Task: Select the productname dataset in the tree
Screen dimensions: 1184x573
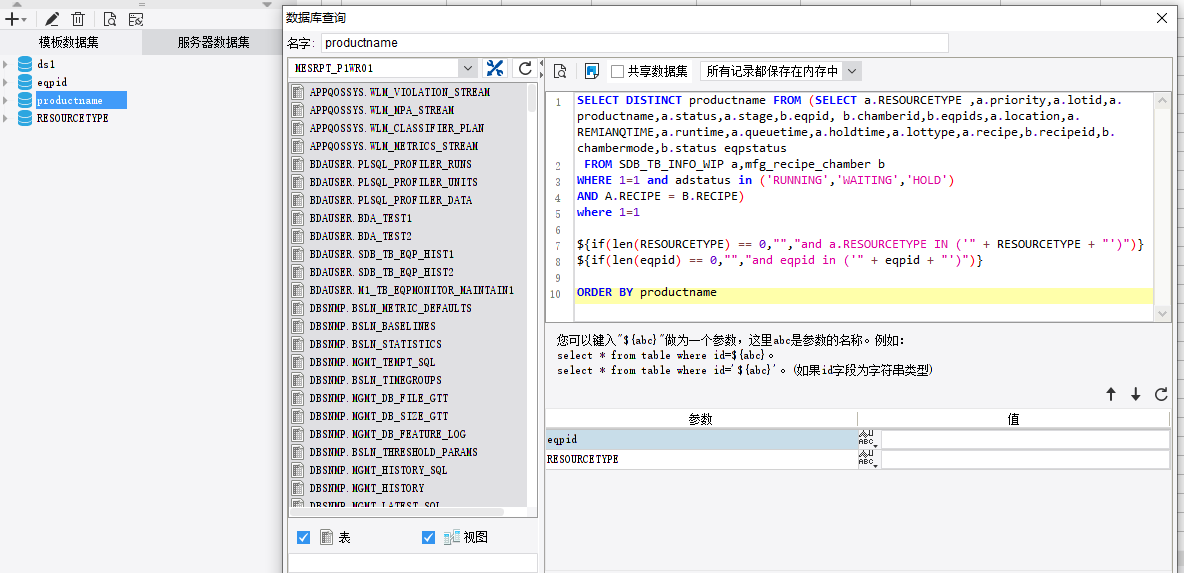Action: coord(81,100)
